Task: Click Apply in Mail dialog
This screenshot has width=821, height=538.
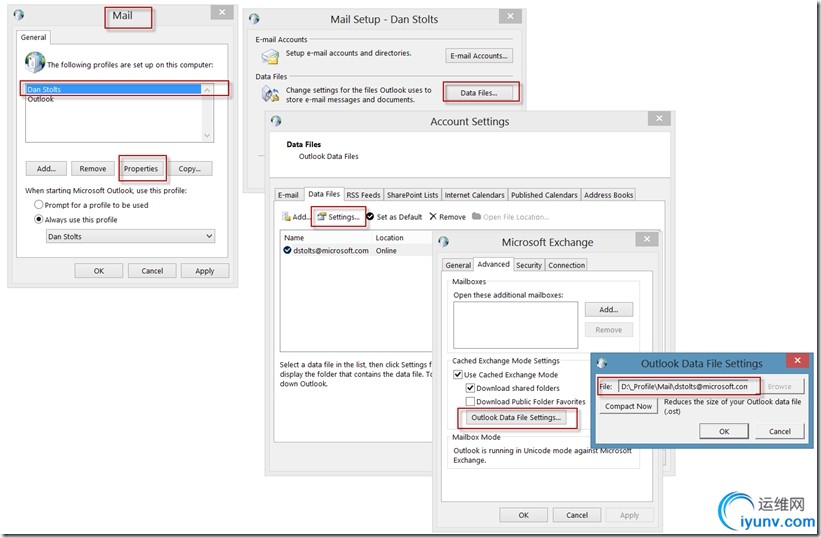Action: (x=205, y=271)
